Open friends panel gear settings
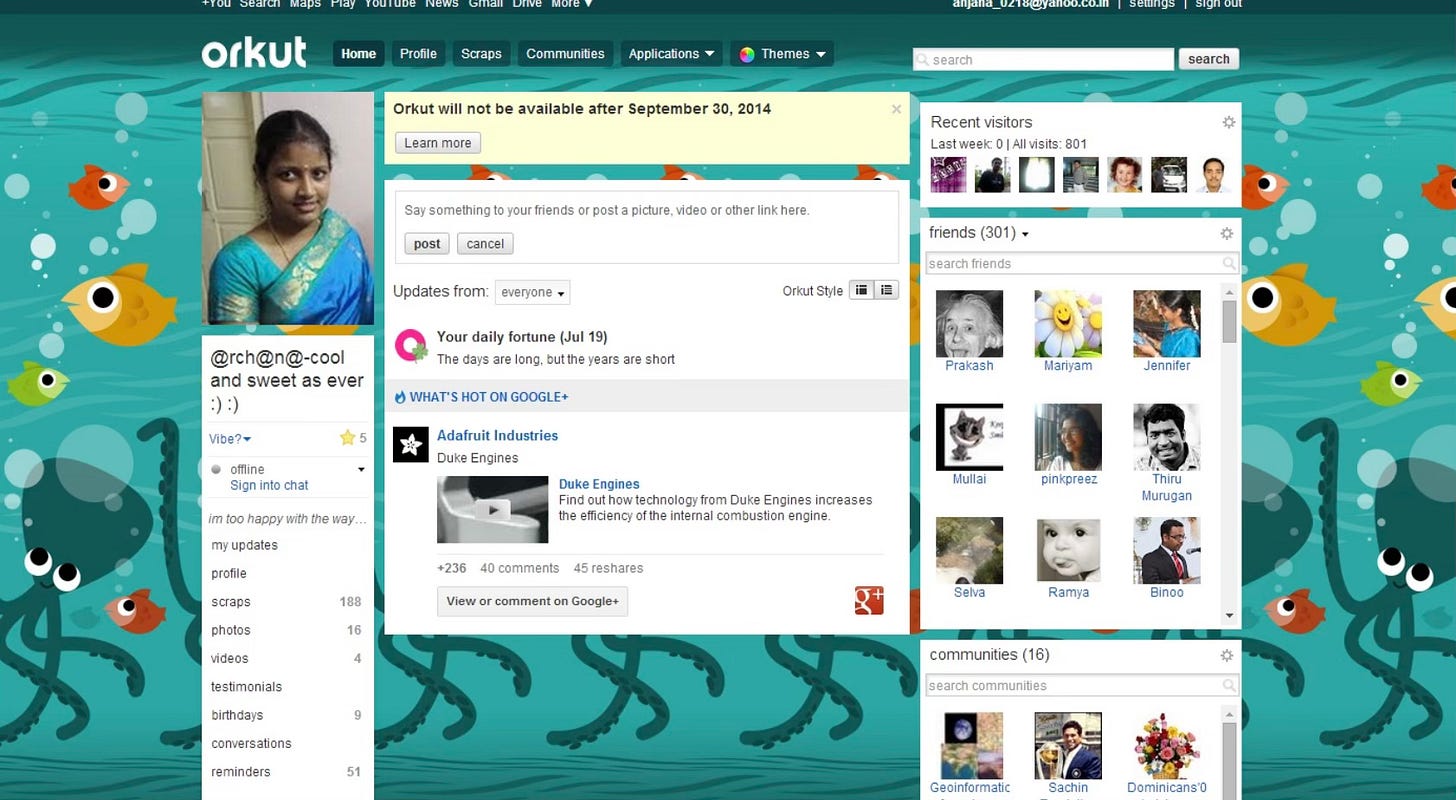The width and height of the screenshot is (1456, 800). tap(1227, 233)
